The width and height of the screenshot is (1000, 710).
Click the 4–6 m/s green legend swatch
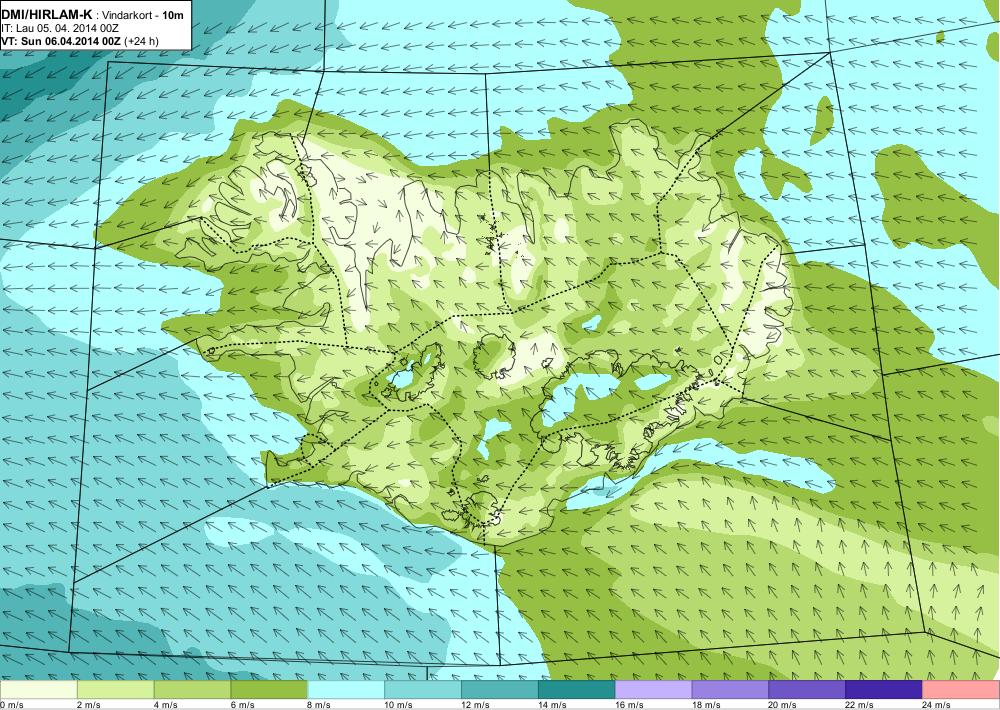click(x=193, y=690)
